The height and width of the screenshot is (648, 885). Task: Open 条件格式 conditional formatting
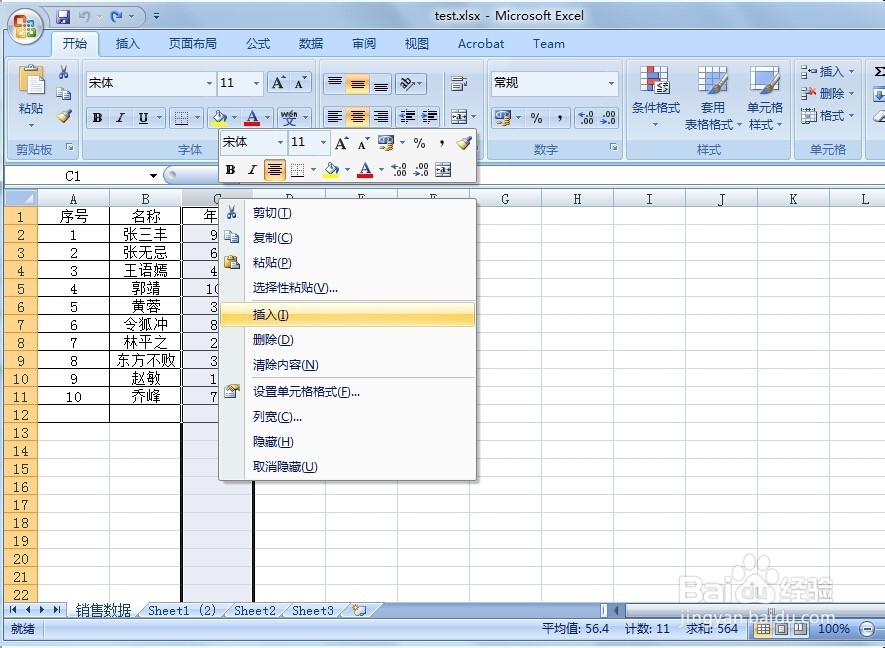pyautogui.click(x=655, y=97)
